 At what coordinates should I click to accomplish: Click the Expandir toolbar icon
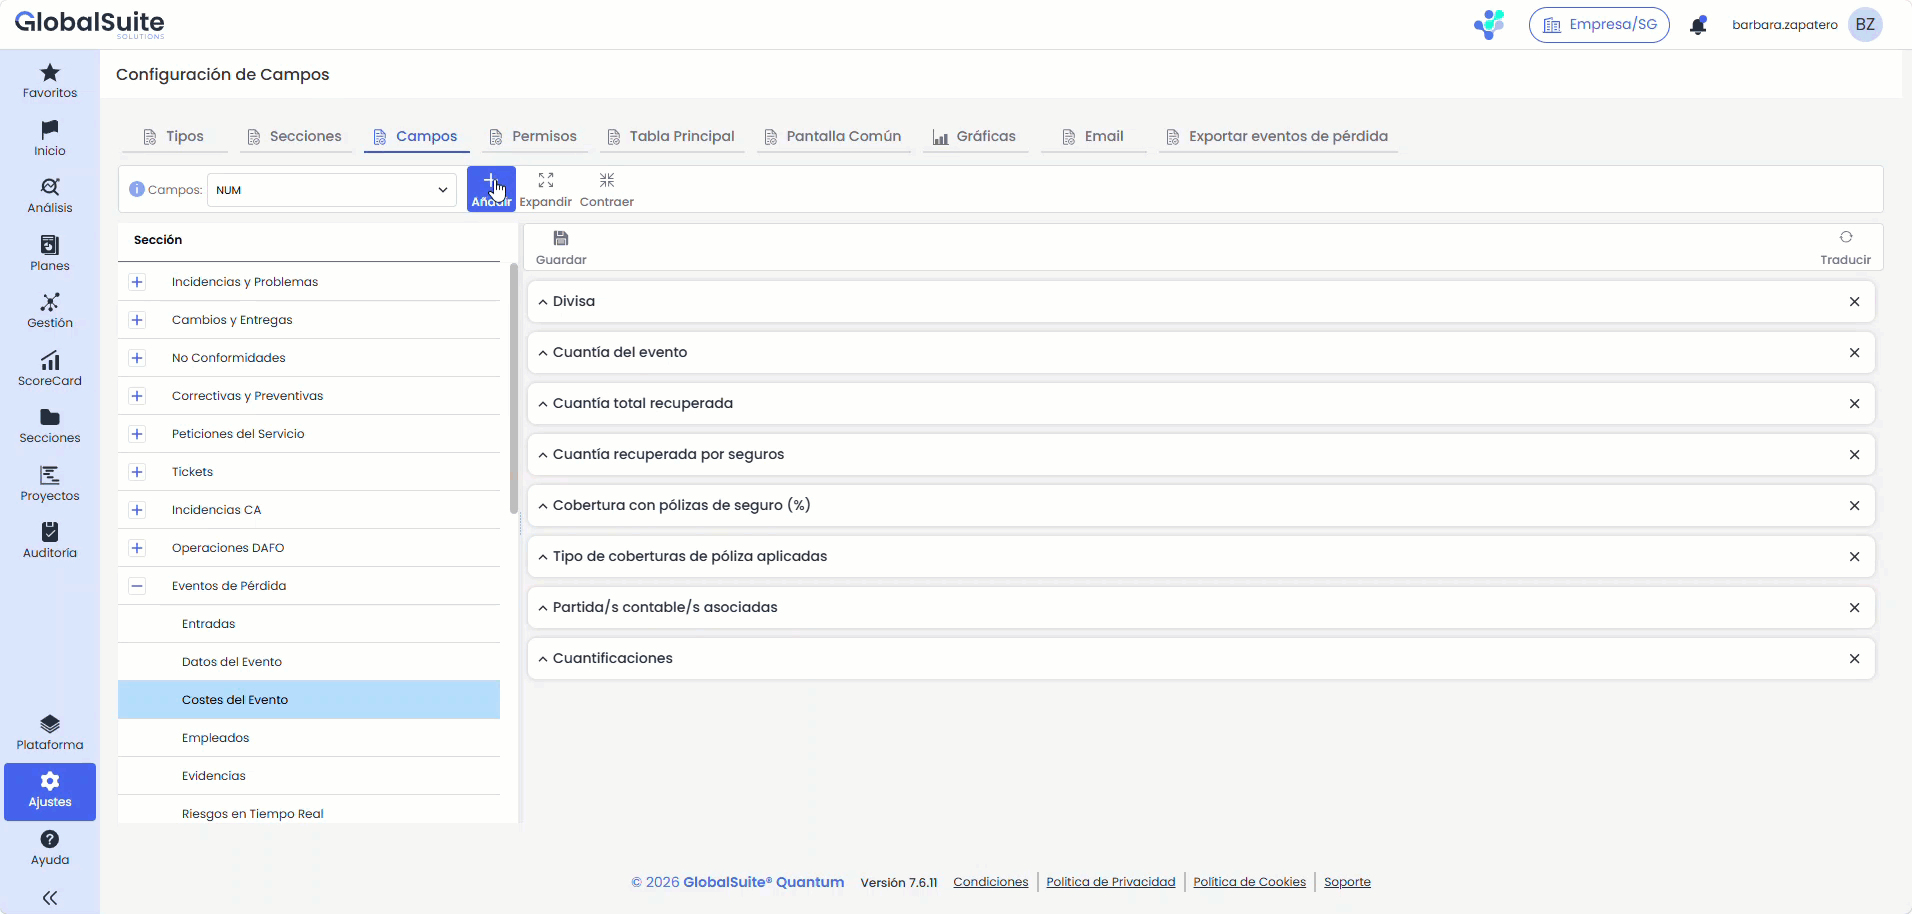pyautogui.click(x=546, y=180)
